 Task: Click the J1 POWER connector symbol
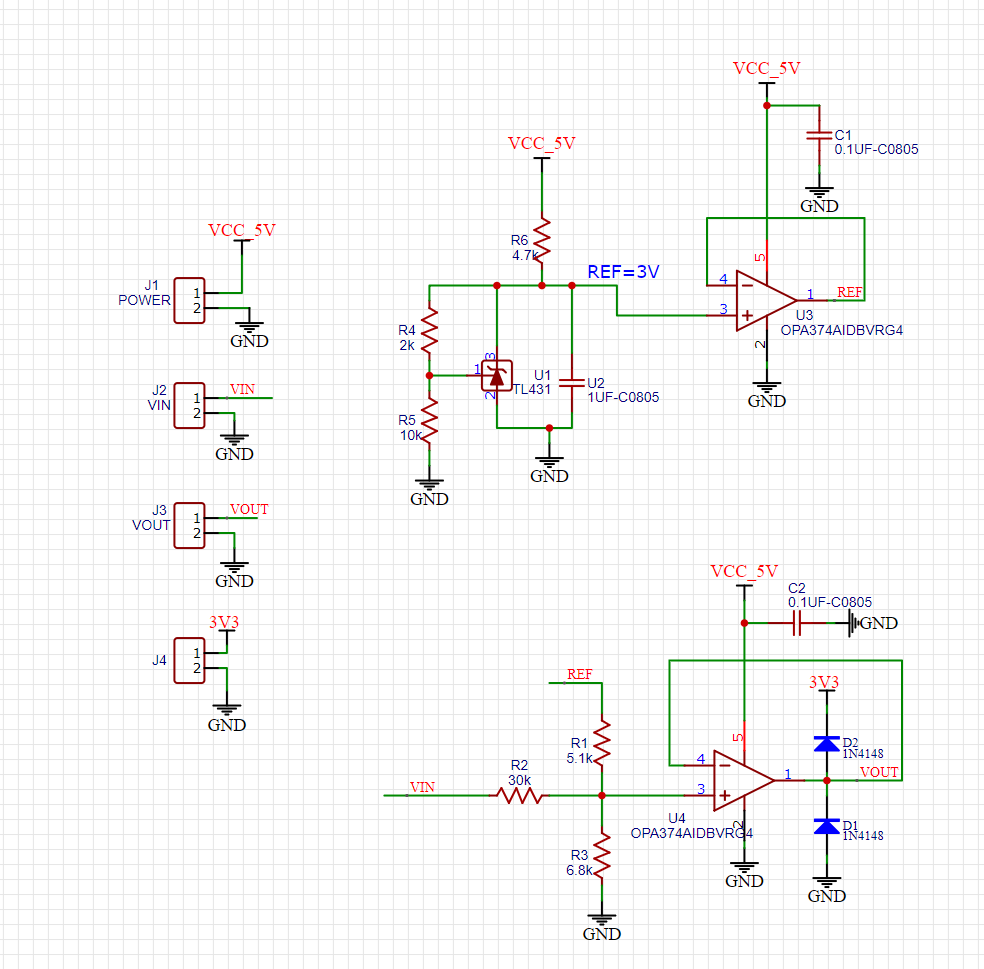tap(189, 300)
